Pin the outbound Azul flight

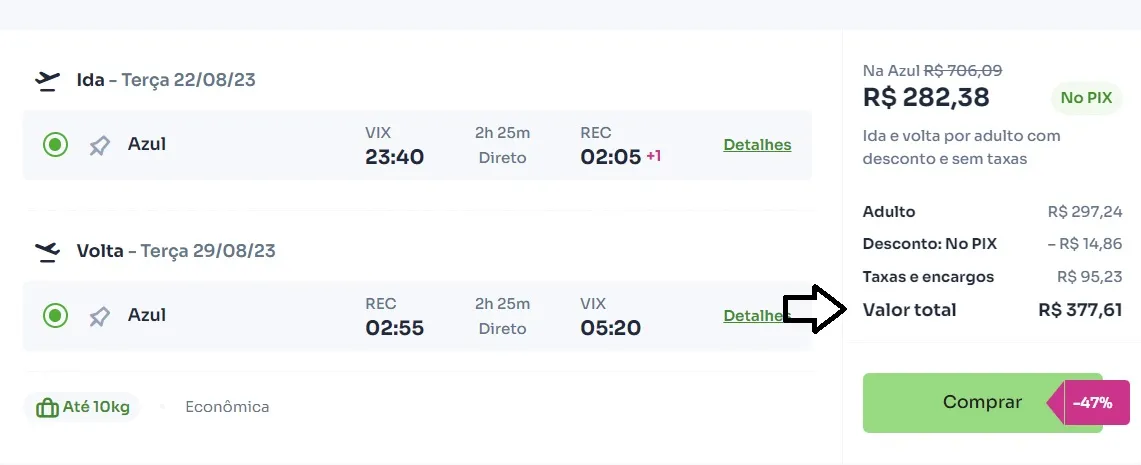[x=99, y=145]
